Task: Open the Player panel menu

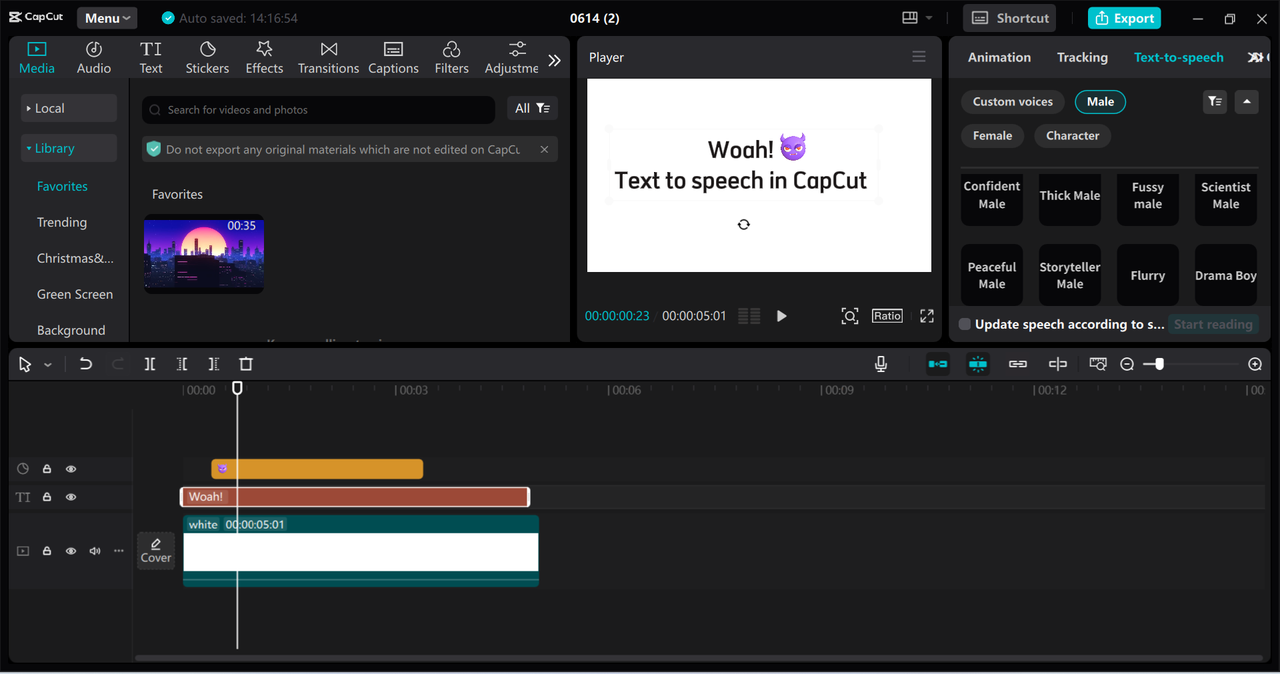Action: click(919, 57)
